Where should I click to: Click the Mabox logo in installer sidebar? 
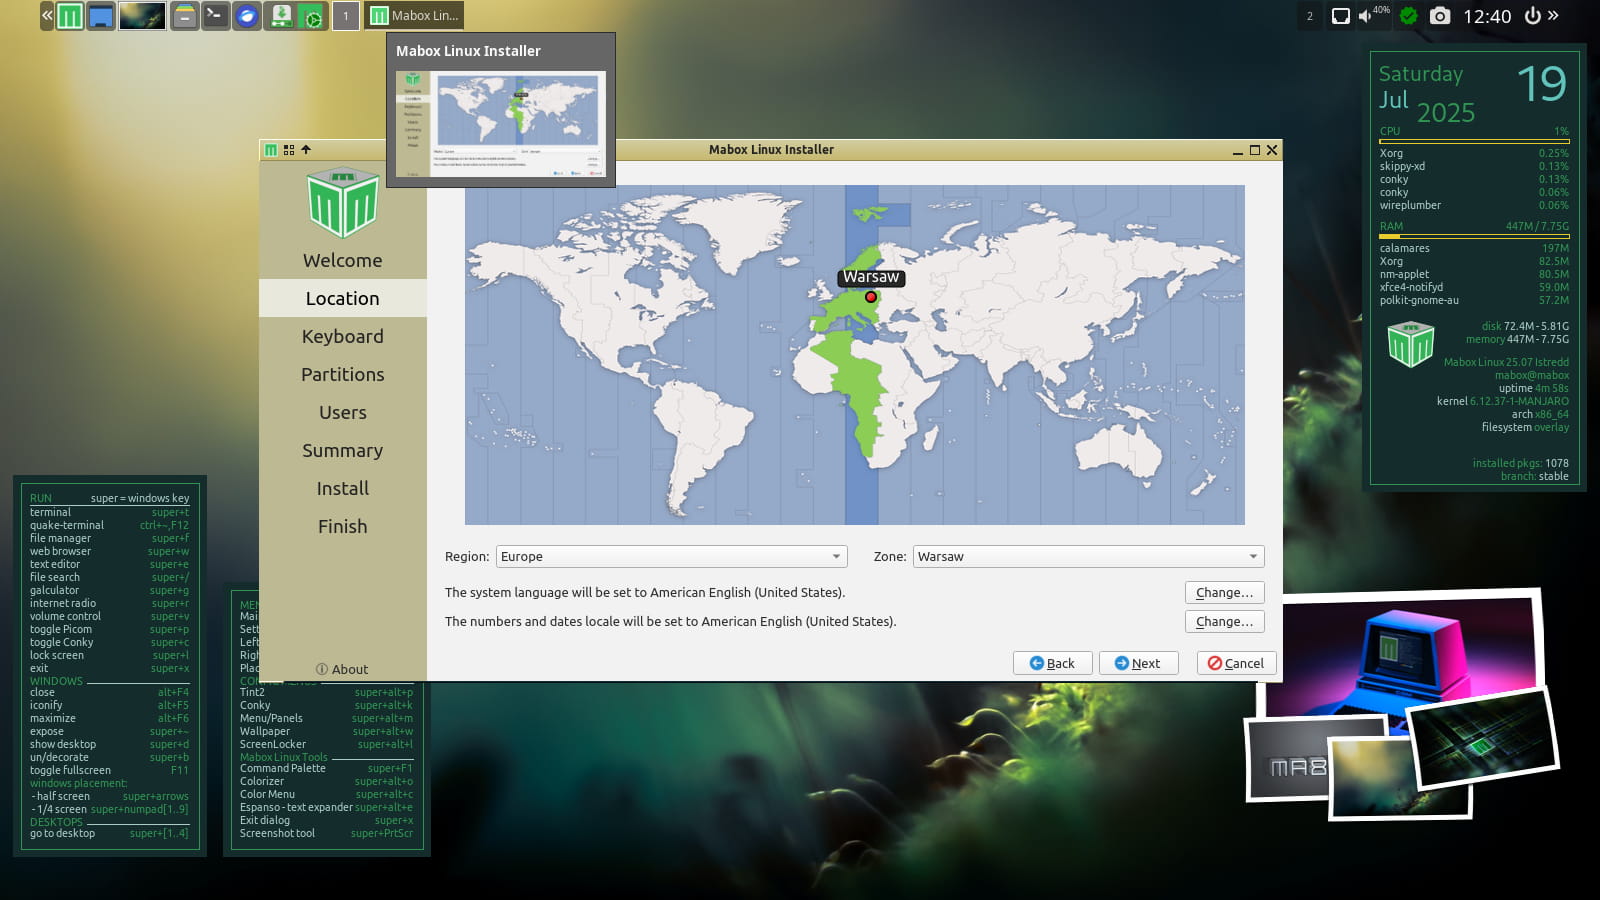click(343, 202)
